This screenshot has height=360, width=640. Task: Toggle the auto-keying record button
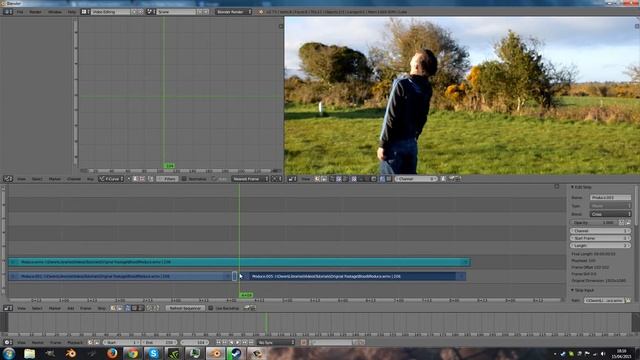pos(303,342)
